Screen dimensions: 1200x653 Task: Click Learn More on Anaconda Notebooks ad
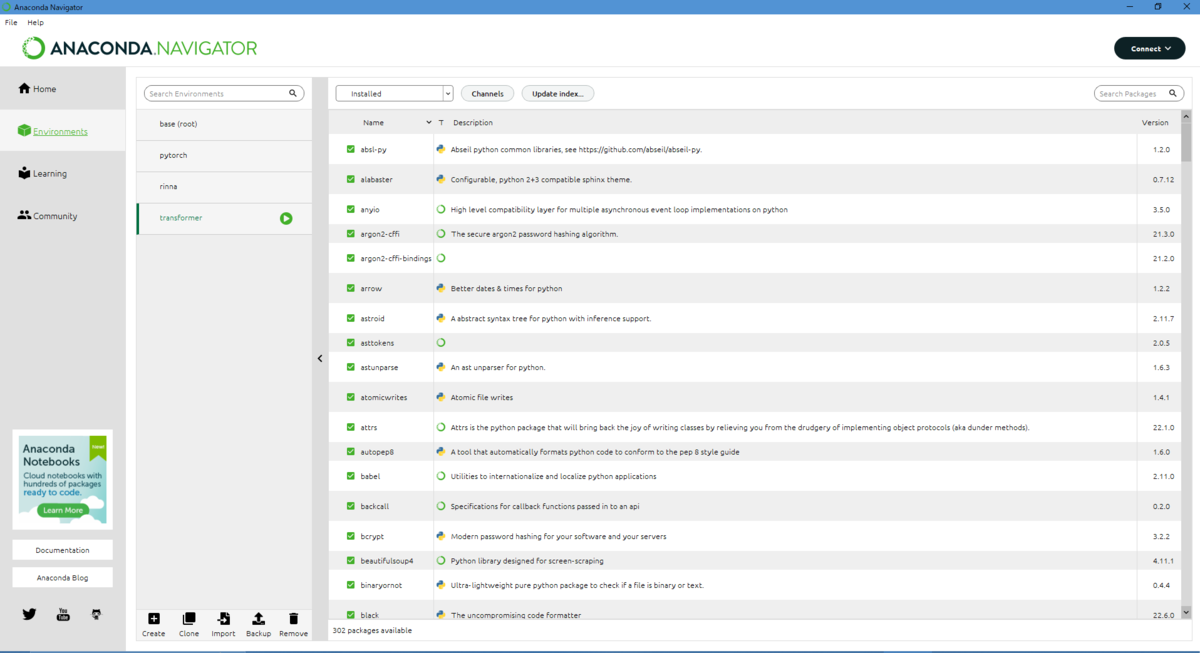(62, 510)
